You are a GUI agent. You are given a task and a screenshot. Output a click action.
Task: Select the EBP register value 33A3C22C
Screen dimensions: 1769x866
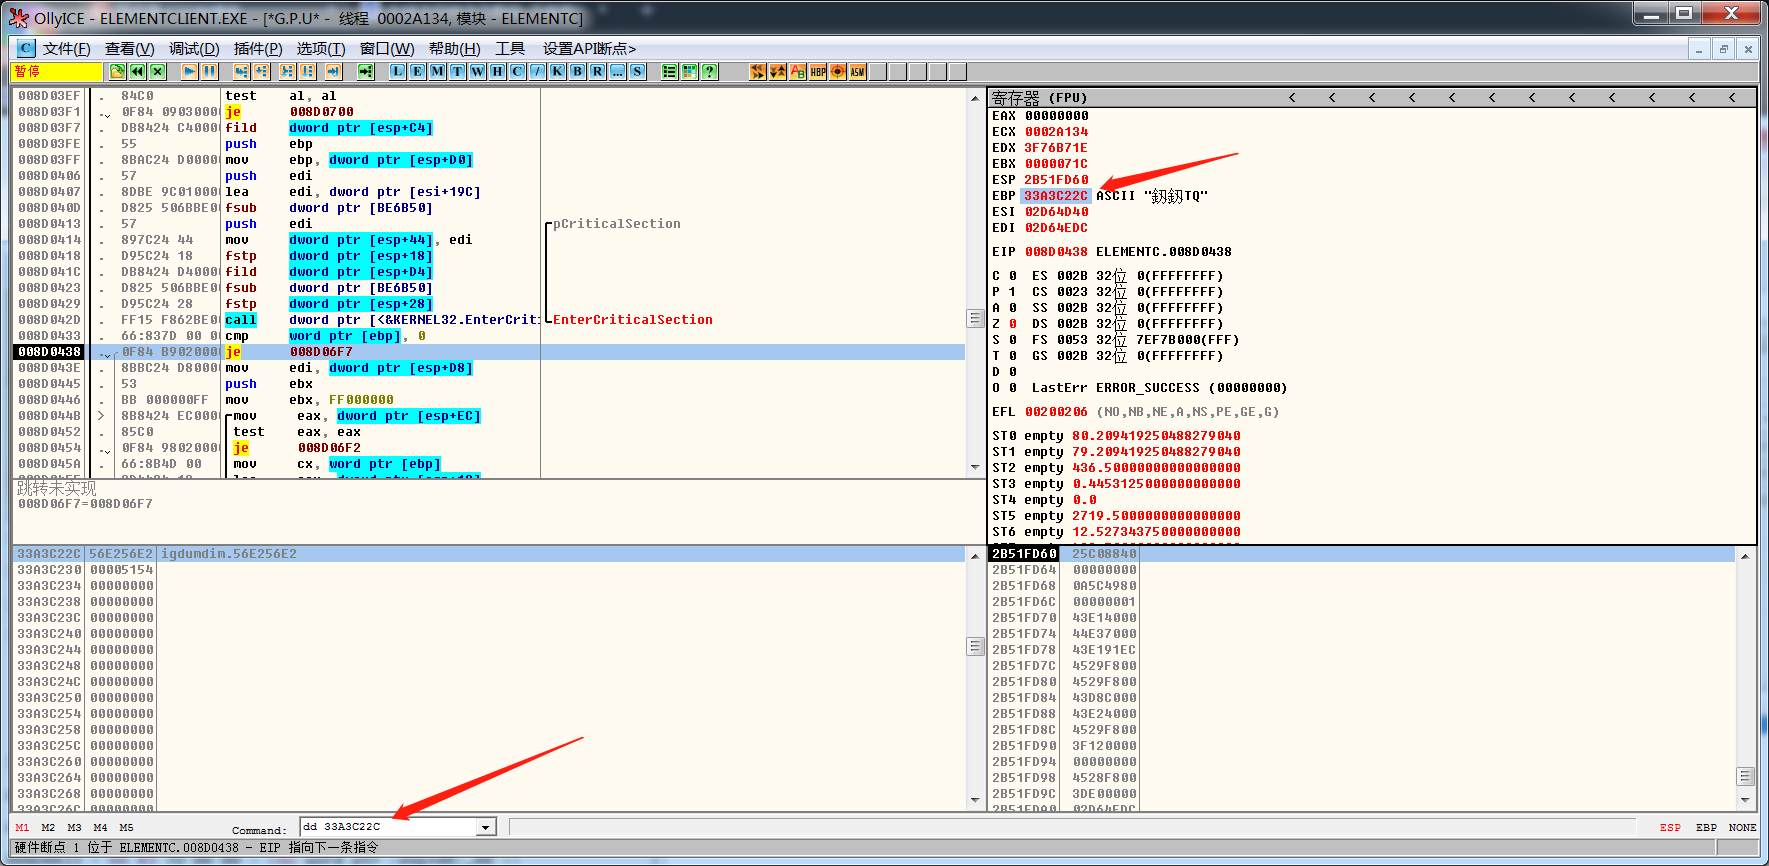pos(1056,196)
